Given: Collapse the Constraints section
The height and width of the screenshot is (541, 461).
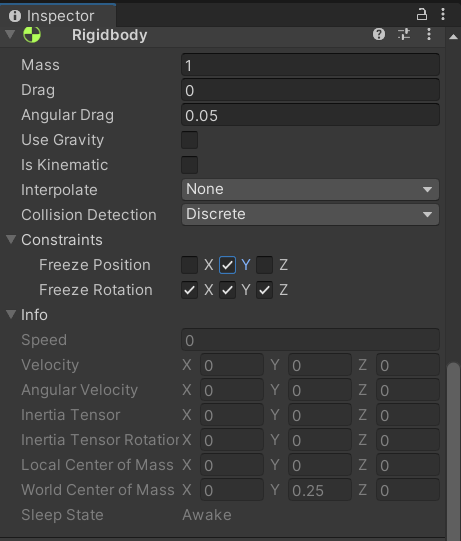Looking at the screenshot, I should pos(11,239).
